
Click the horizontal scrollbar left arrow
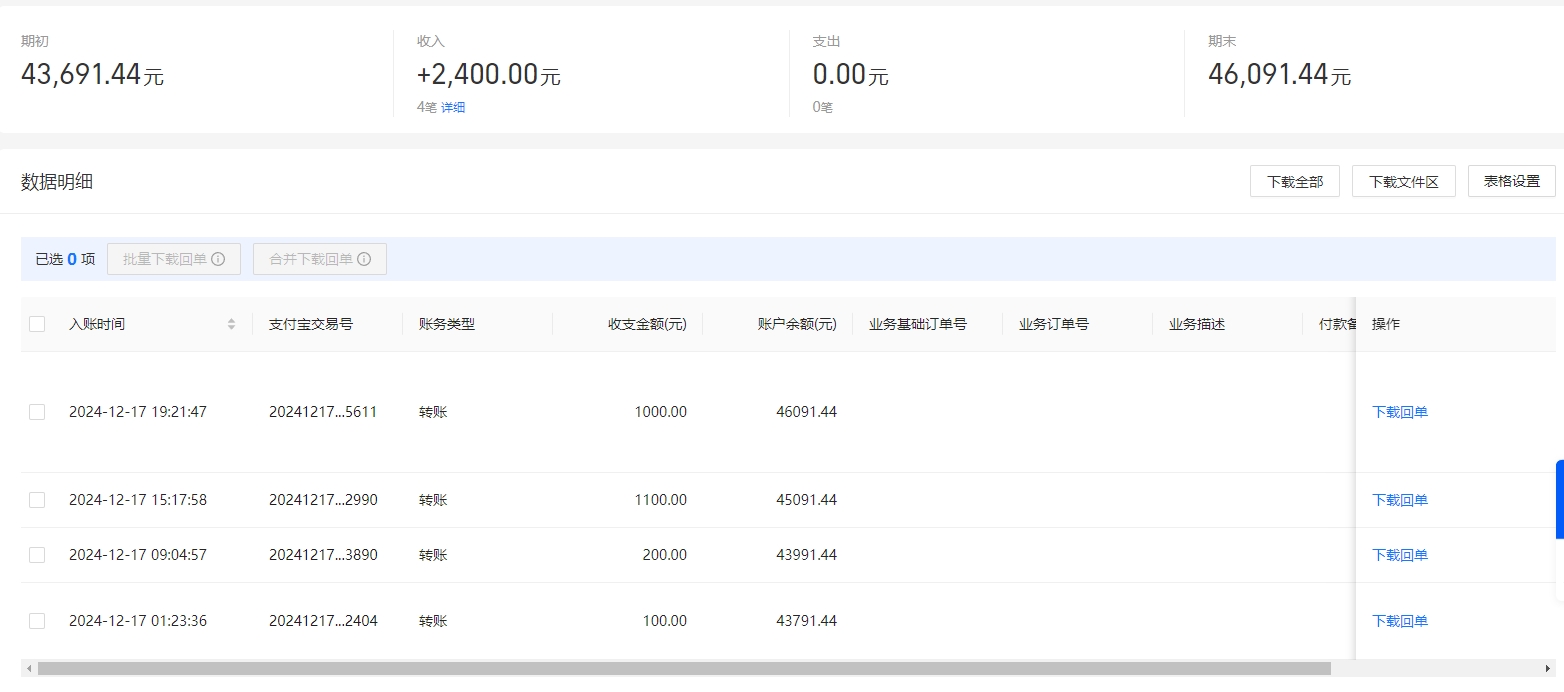(x=29, y=668)
